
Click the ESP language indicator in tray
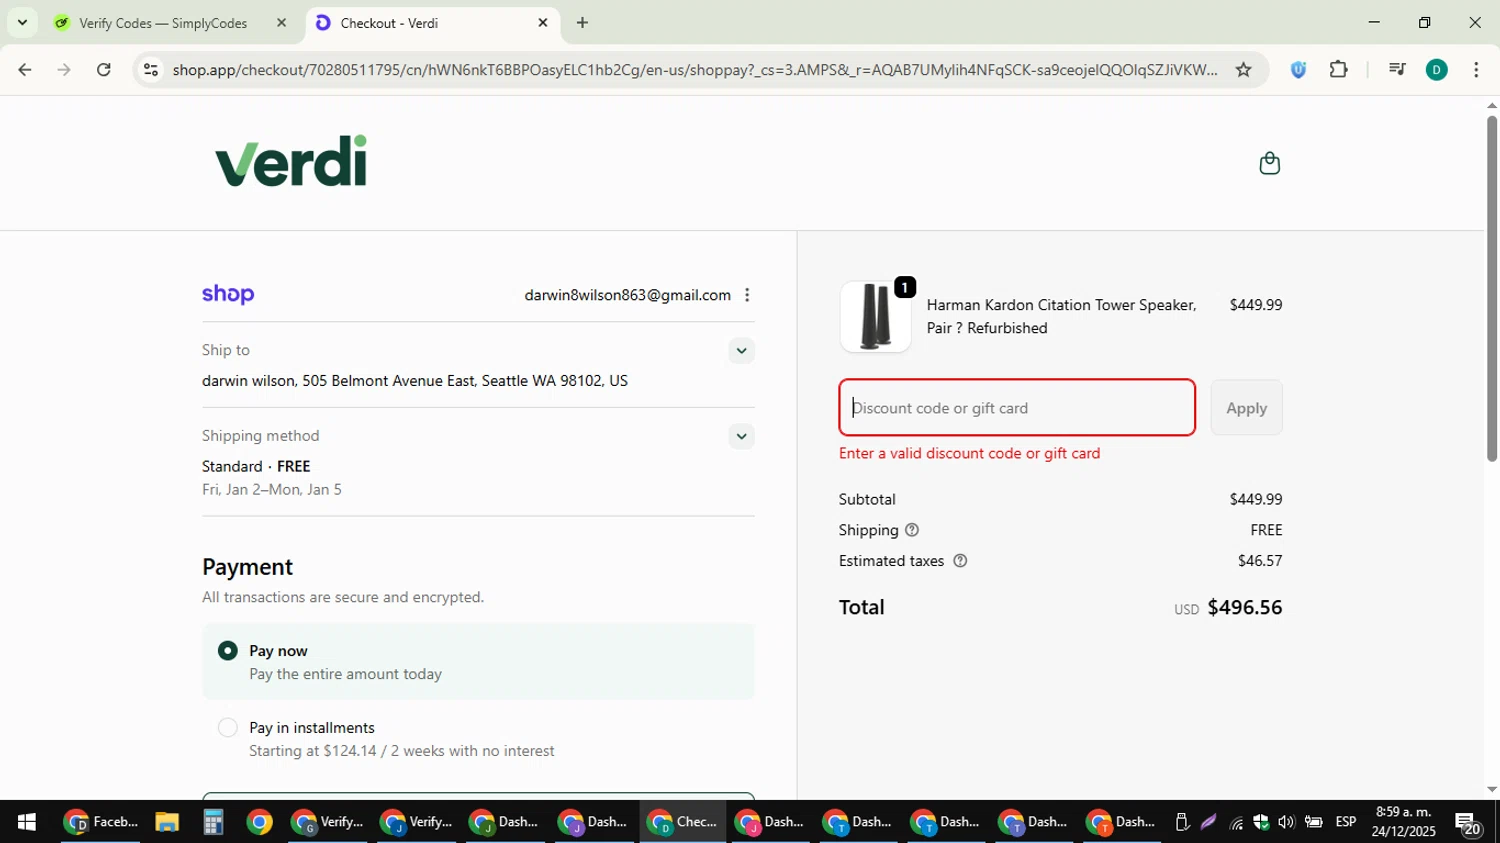coord(1346,822)
